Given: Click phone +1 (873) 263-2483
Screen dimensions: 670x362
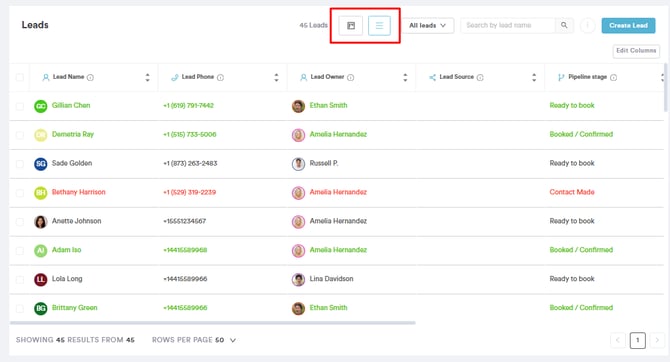Looking at the screenshot, I should coord(190,163).
